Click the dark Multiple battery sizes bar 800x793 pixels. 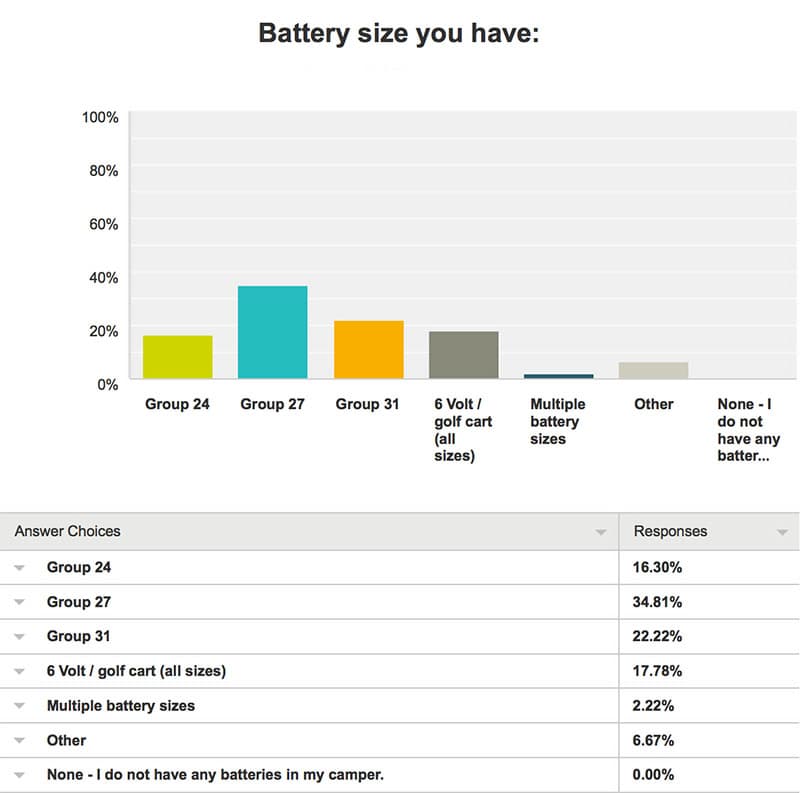[x=558, y=377]
